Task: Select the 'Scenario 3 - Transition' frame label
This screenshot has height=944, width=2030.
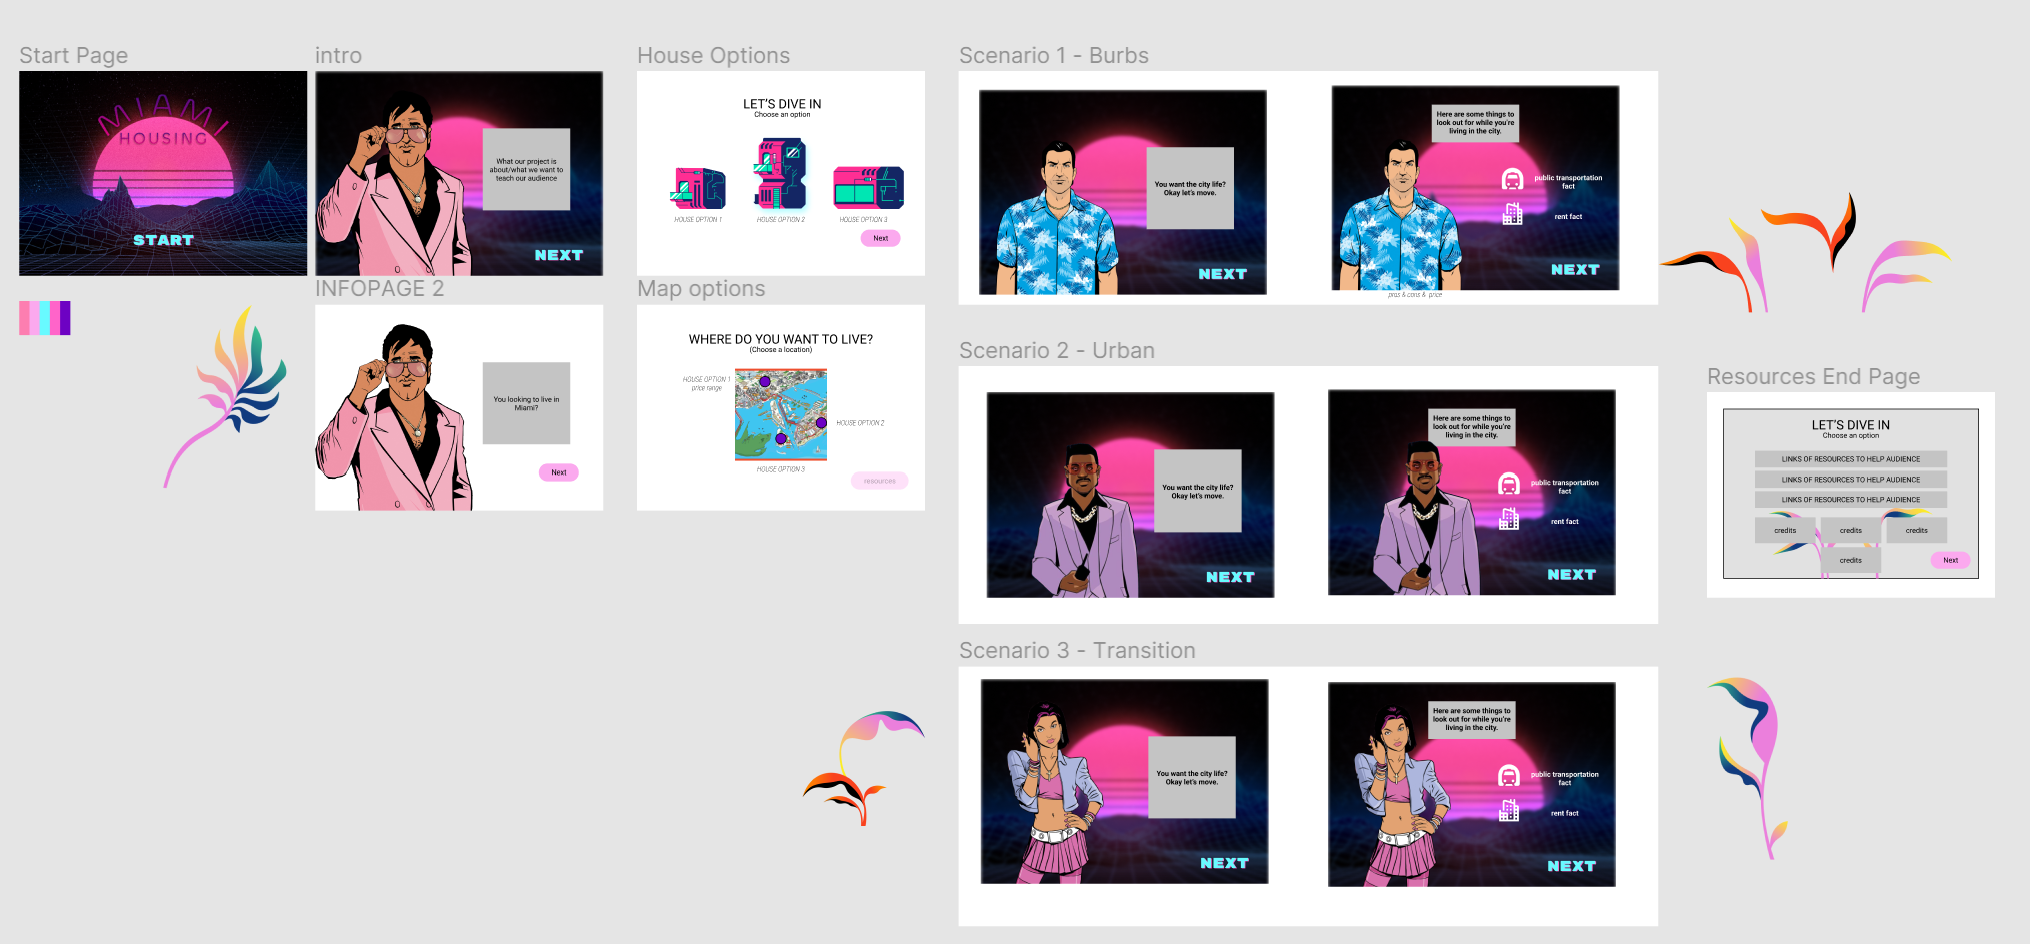Action: pyautogui.click(x=1077, y=651)
